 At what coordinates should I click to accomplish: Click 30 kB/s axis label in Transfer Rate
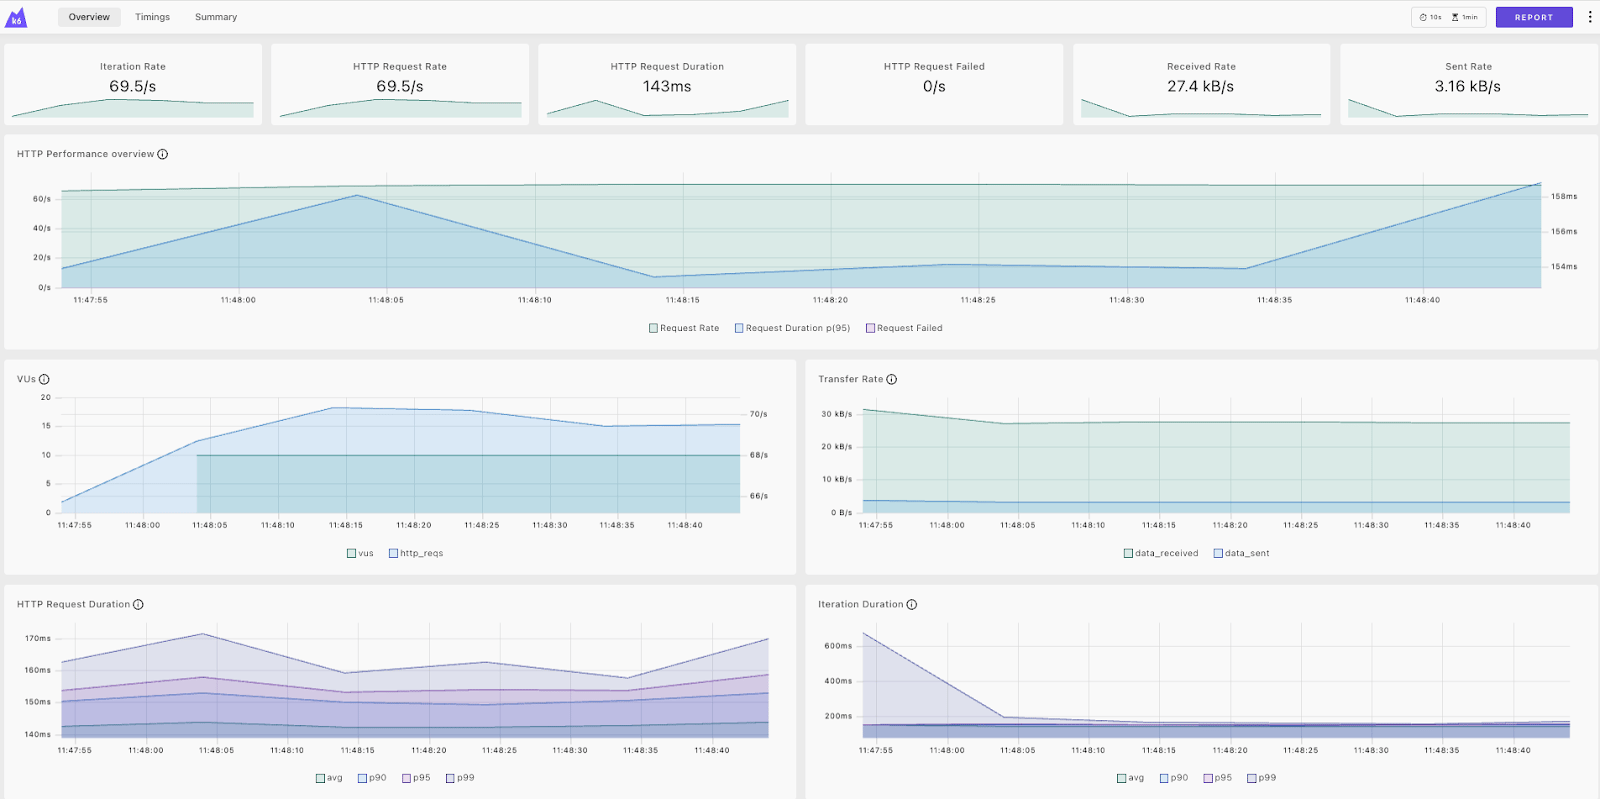[x=837, y=414]
